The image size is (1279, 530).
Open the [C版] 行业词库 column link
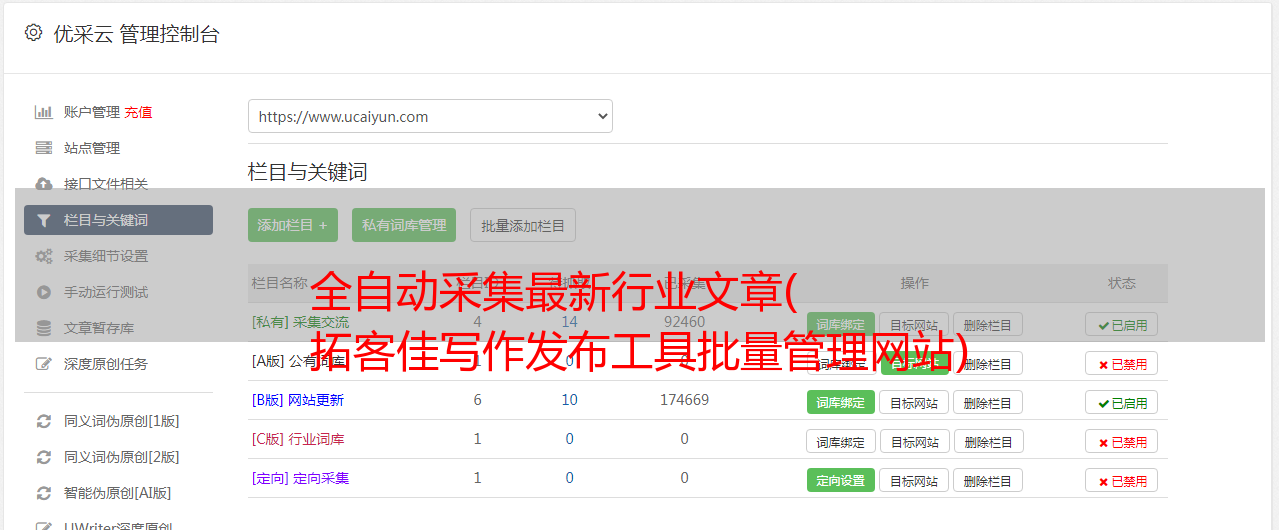click(x=298, y=439)
